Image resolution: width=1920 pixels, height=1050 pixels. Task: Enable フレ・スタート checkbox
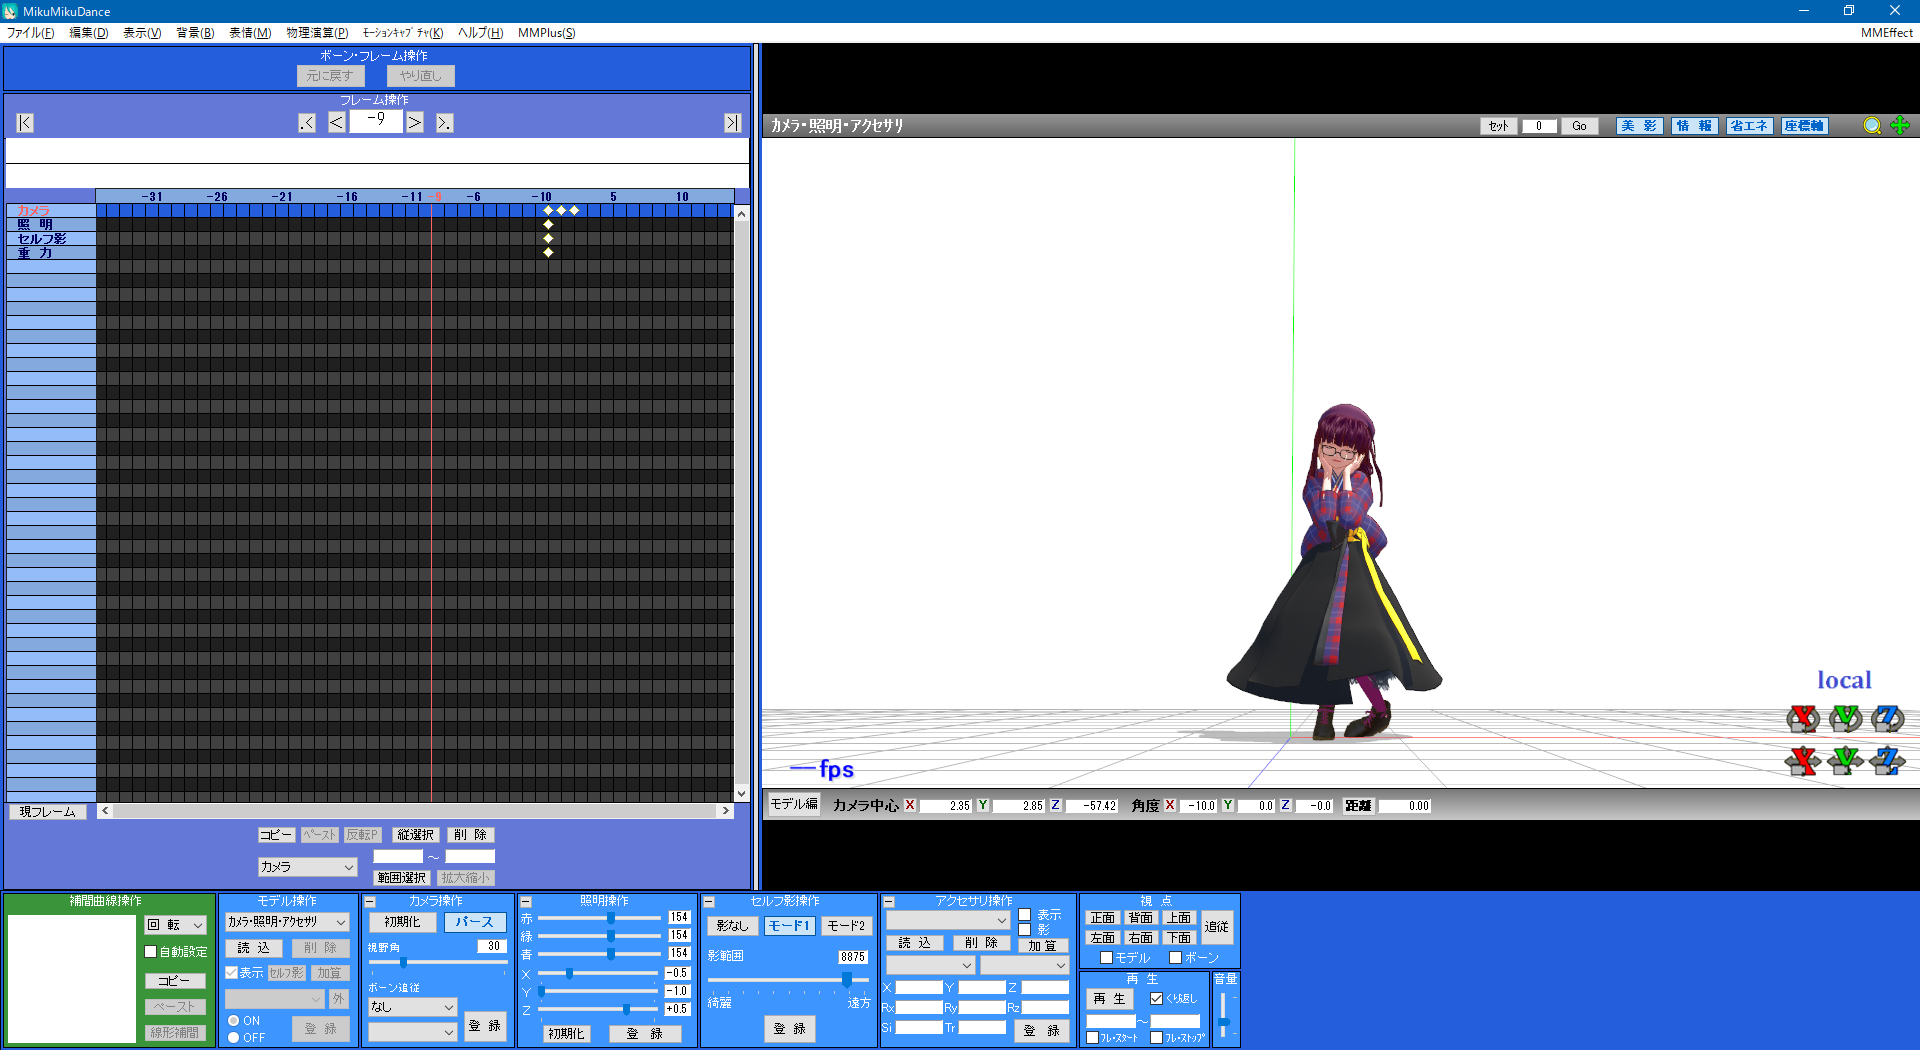coord(1093,1038)
